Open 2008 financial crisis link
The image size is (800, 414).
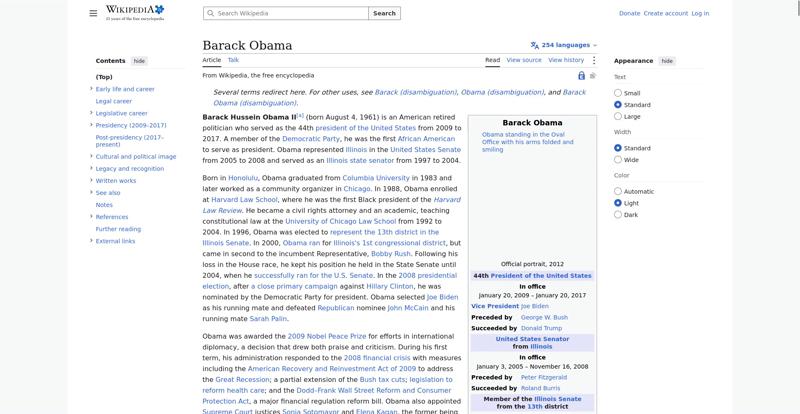(x=377, y=358)
